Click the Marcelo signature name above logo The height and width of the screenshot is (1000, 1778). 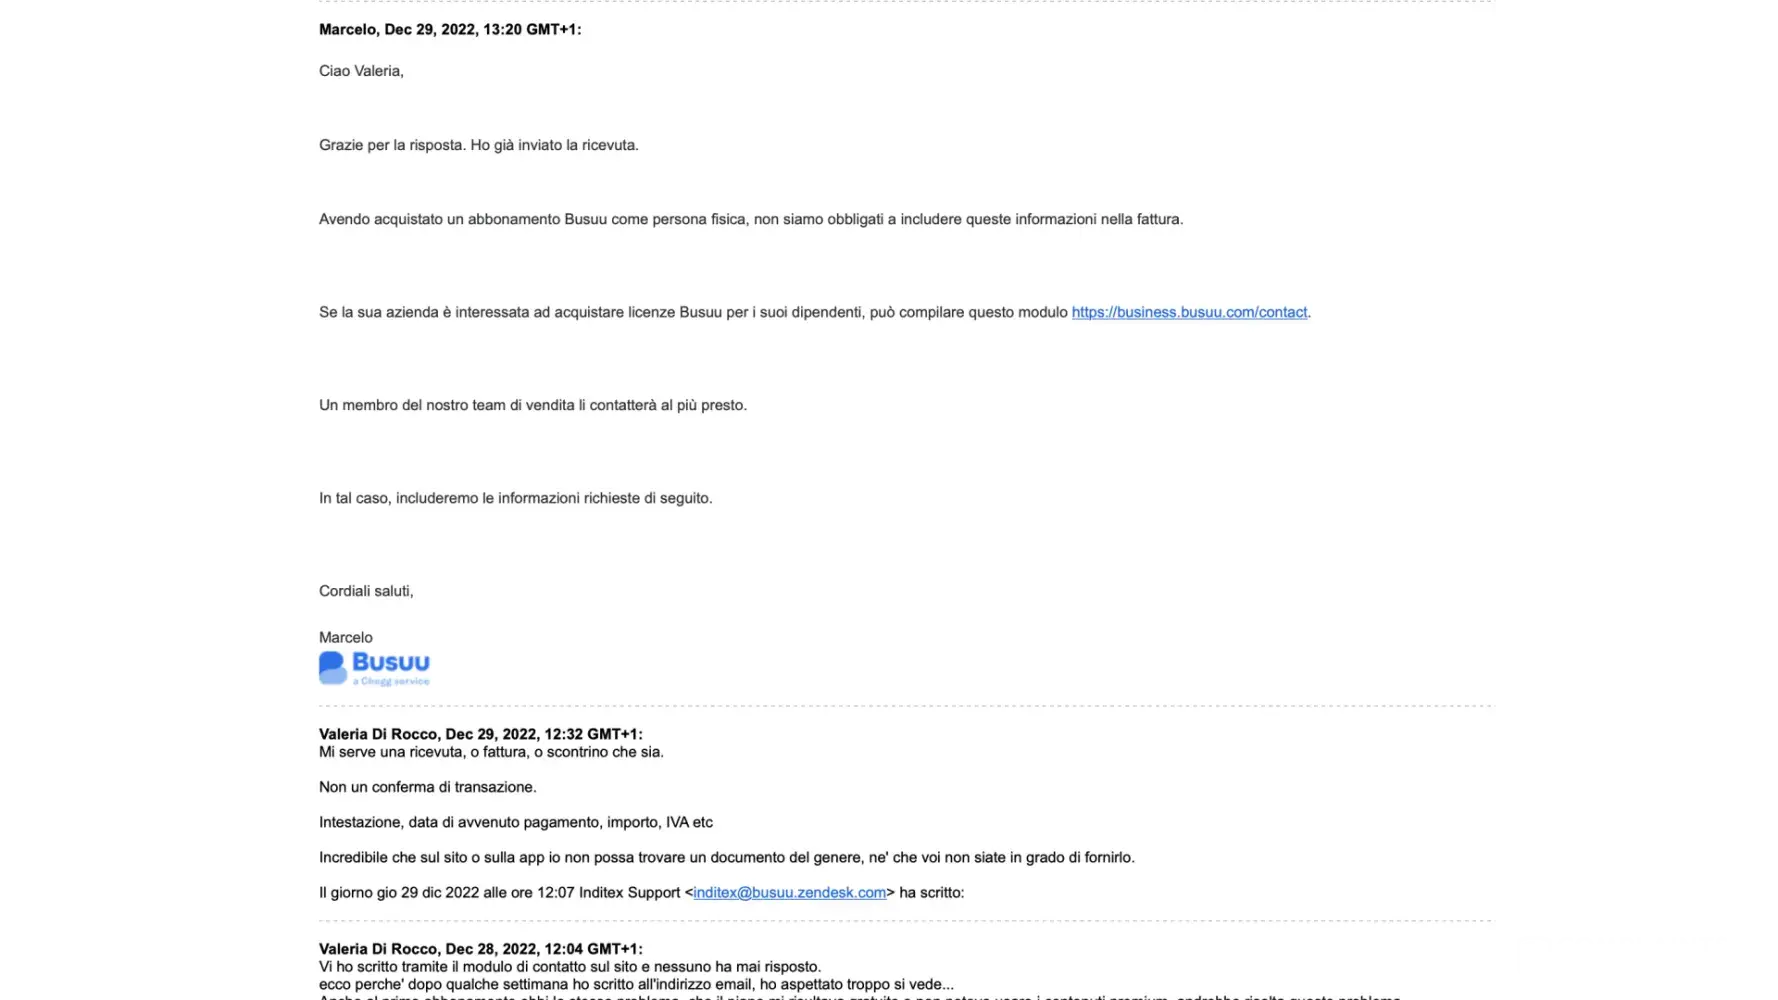346,637
